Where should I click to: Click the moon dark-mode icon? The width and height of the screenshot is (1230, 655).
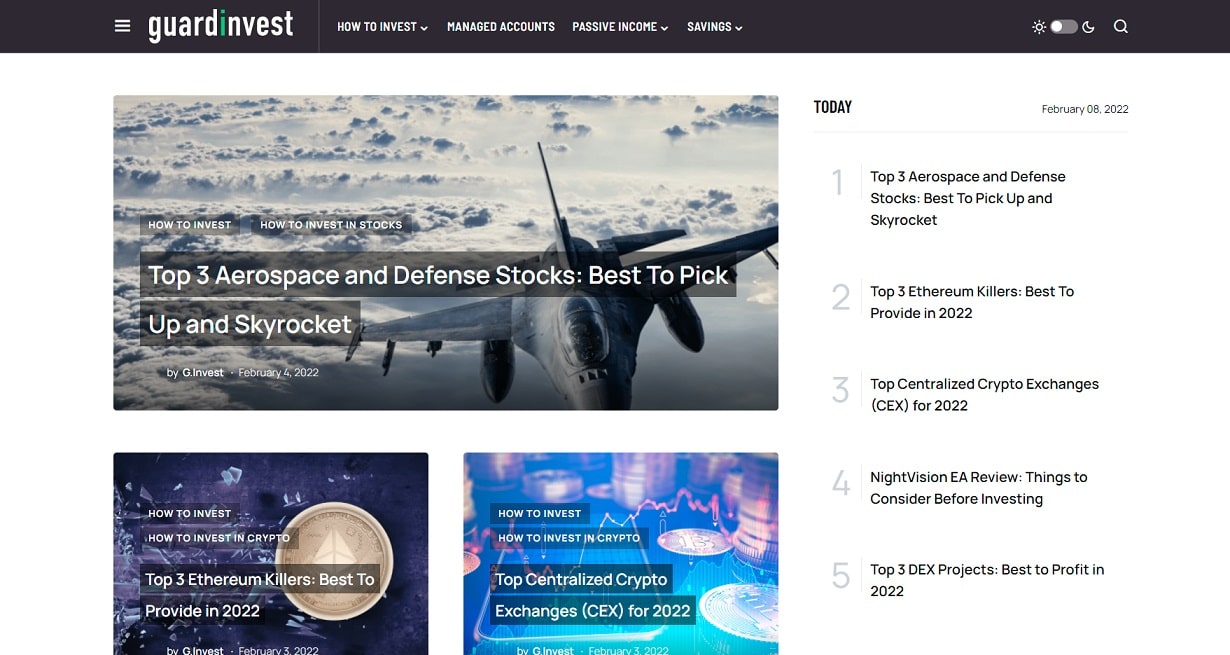1088,27
